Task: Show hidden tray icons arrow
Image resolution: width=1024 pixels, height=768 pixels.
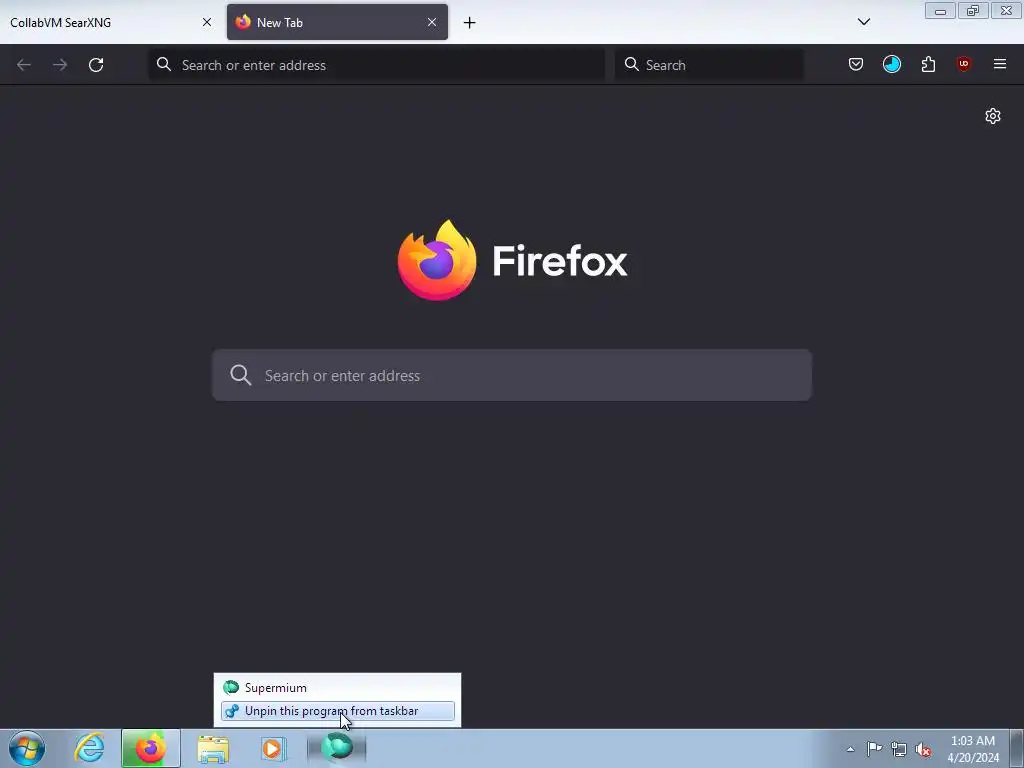Action: tap(850, 749)
